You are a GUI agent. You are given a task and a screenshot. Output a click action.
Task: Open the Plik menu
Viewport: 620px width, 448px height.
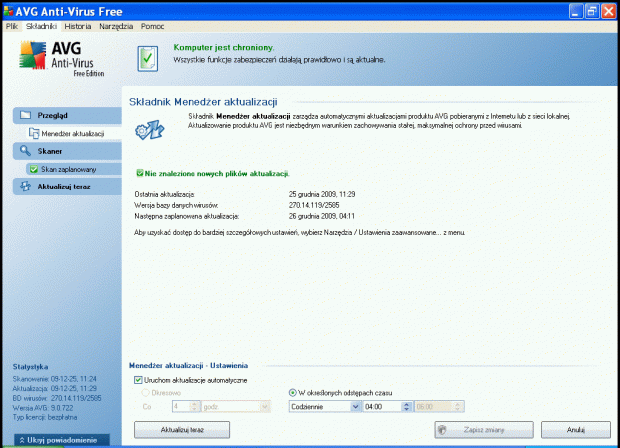(12, 26)
